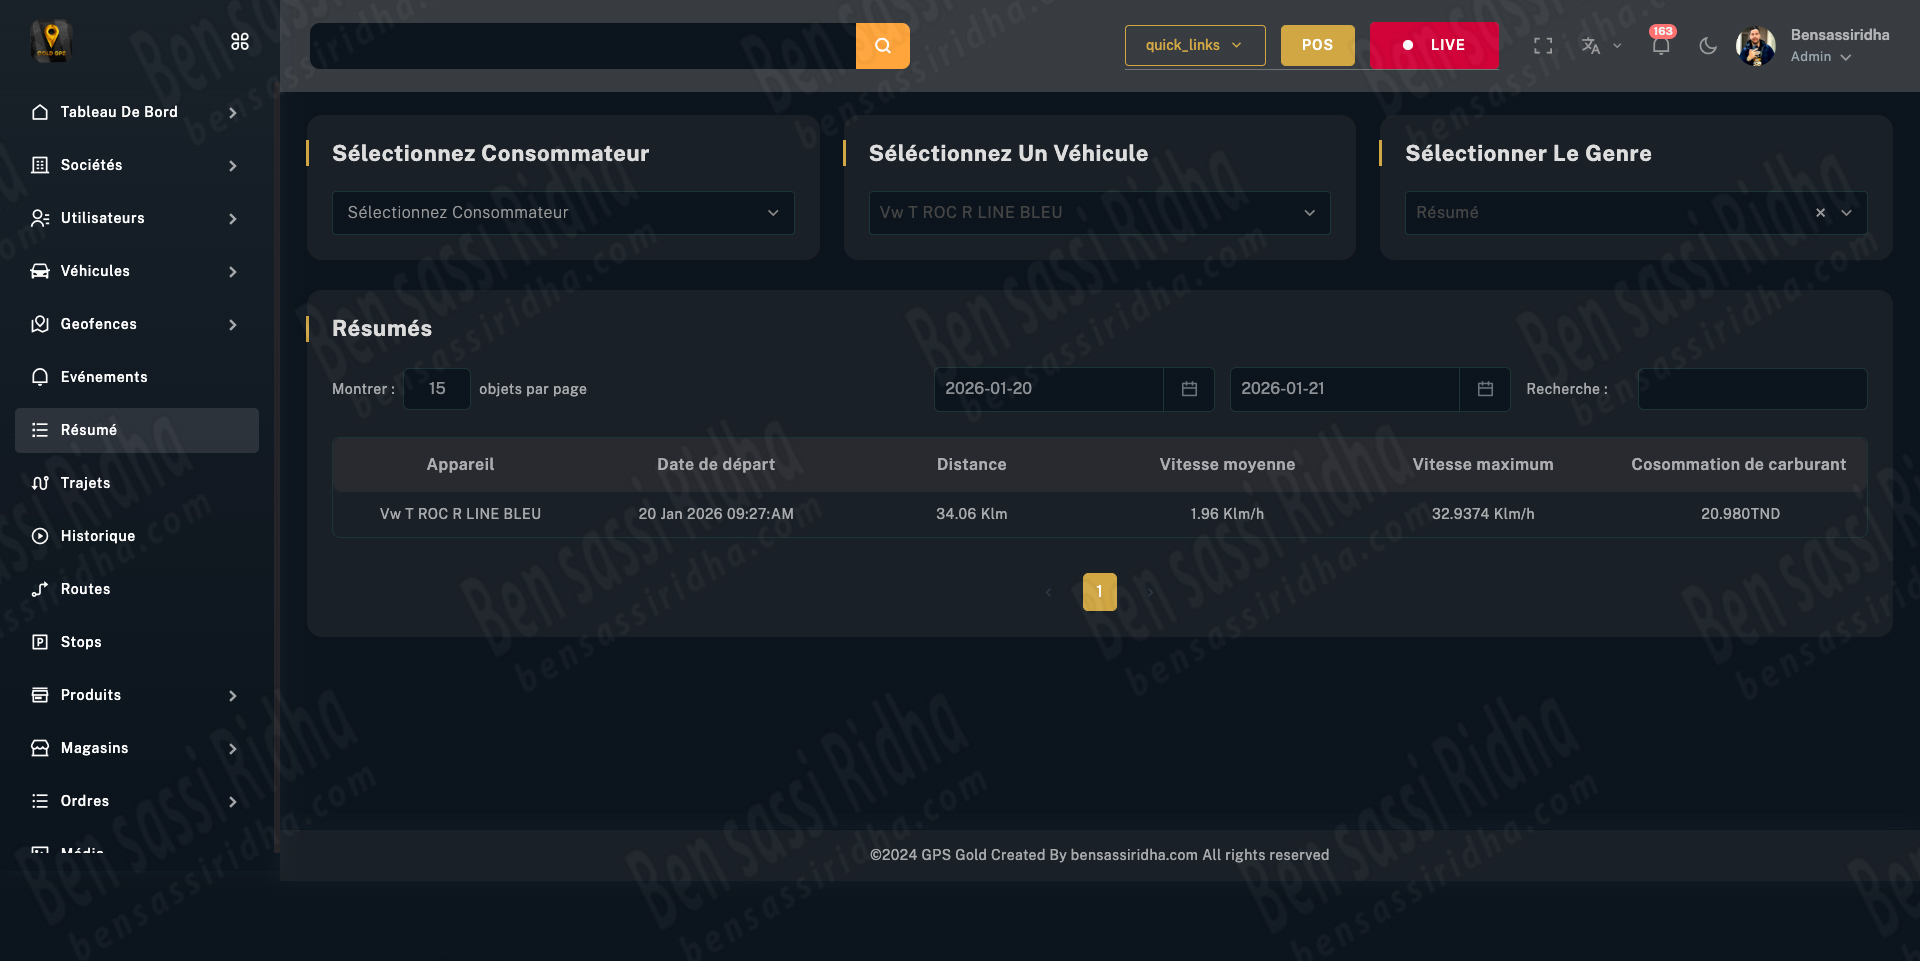Open the Sélectionnez Consommateur dropdown

coord(563,213)
